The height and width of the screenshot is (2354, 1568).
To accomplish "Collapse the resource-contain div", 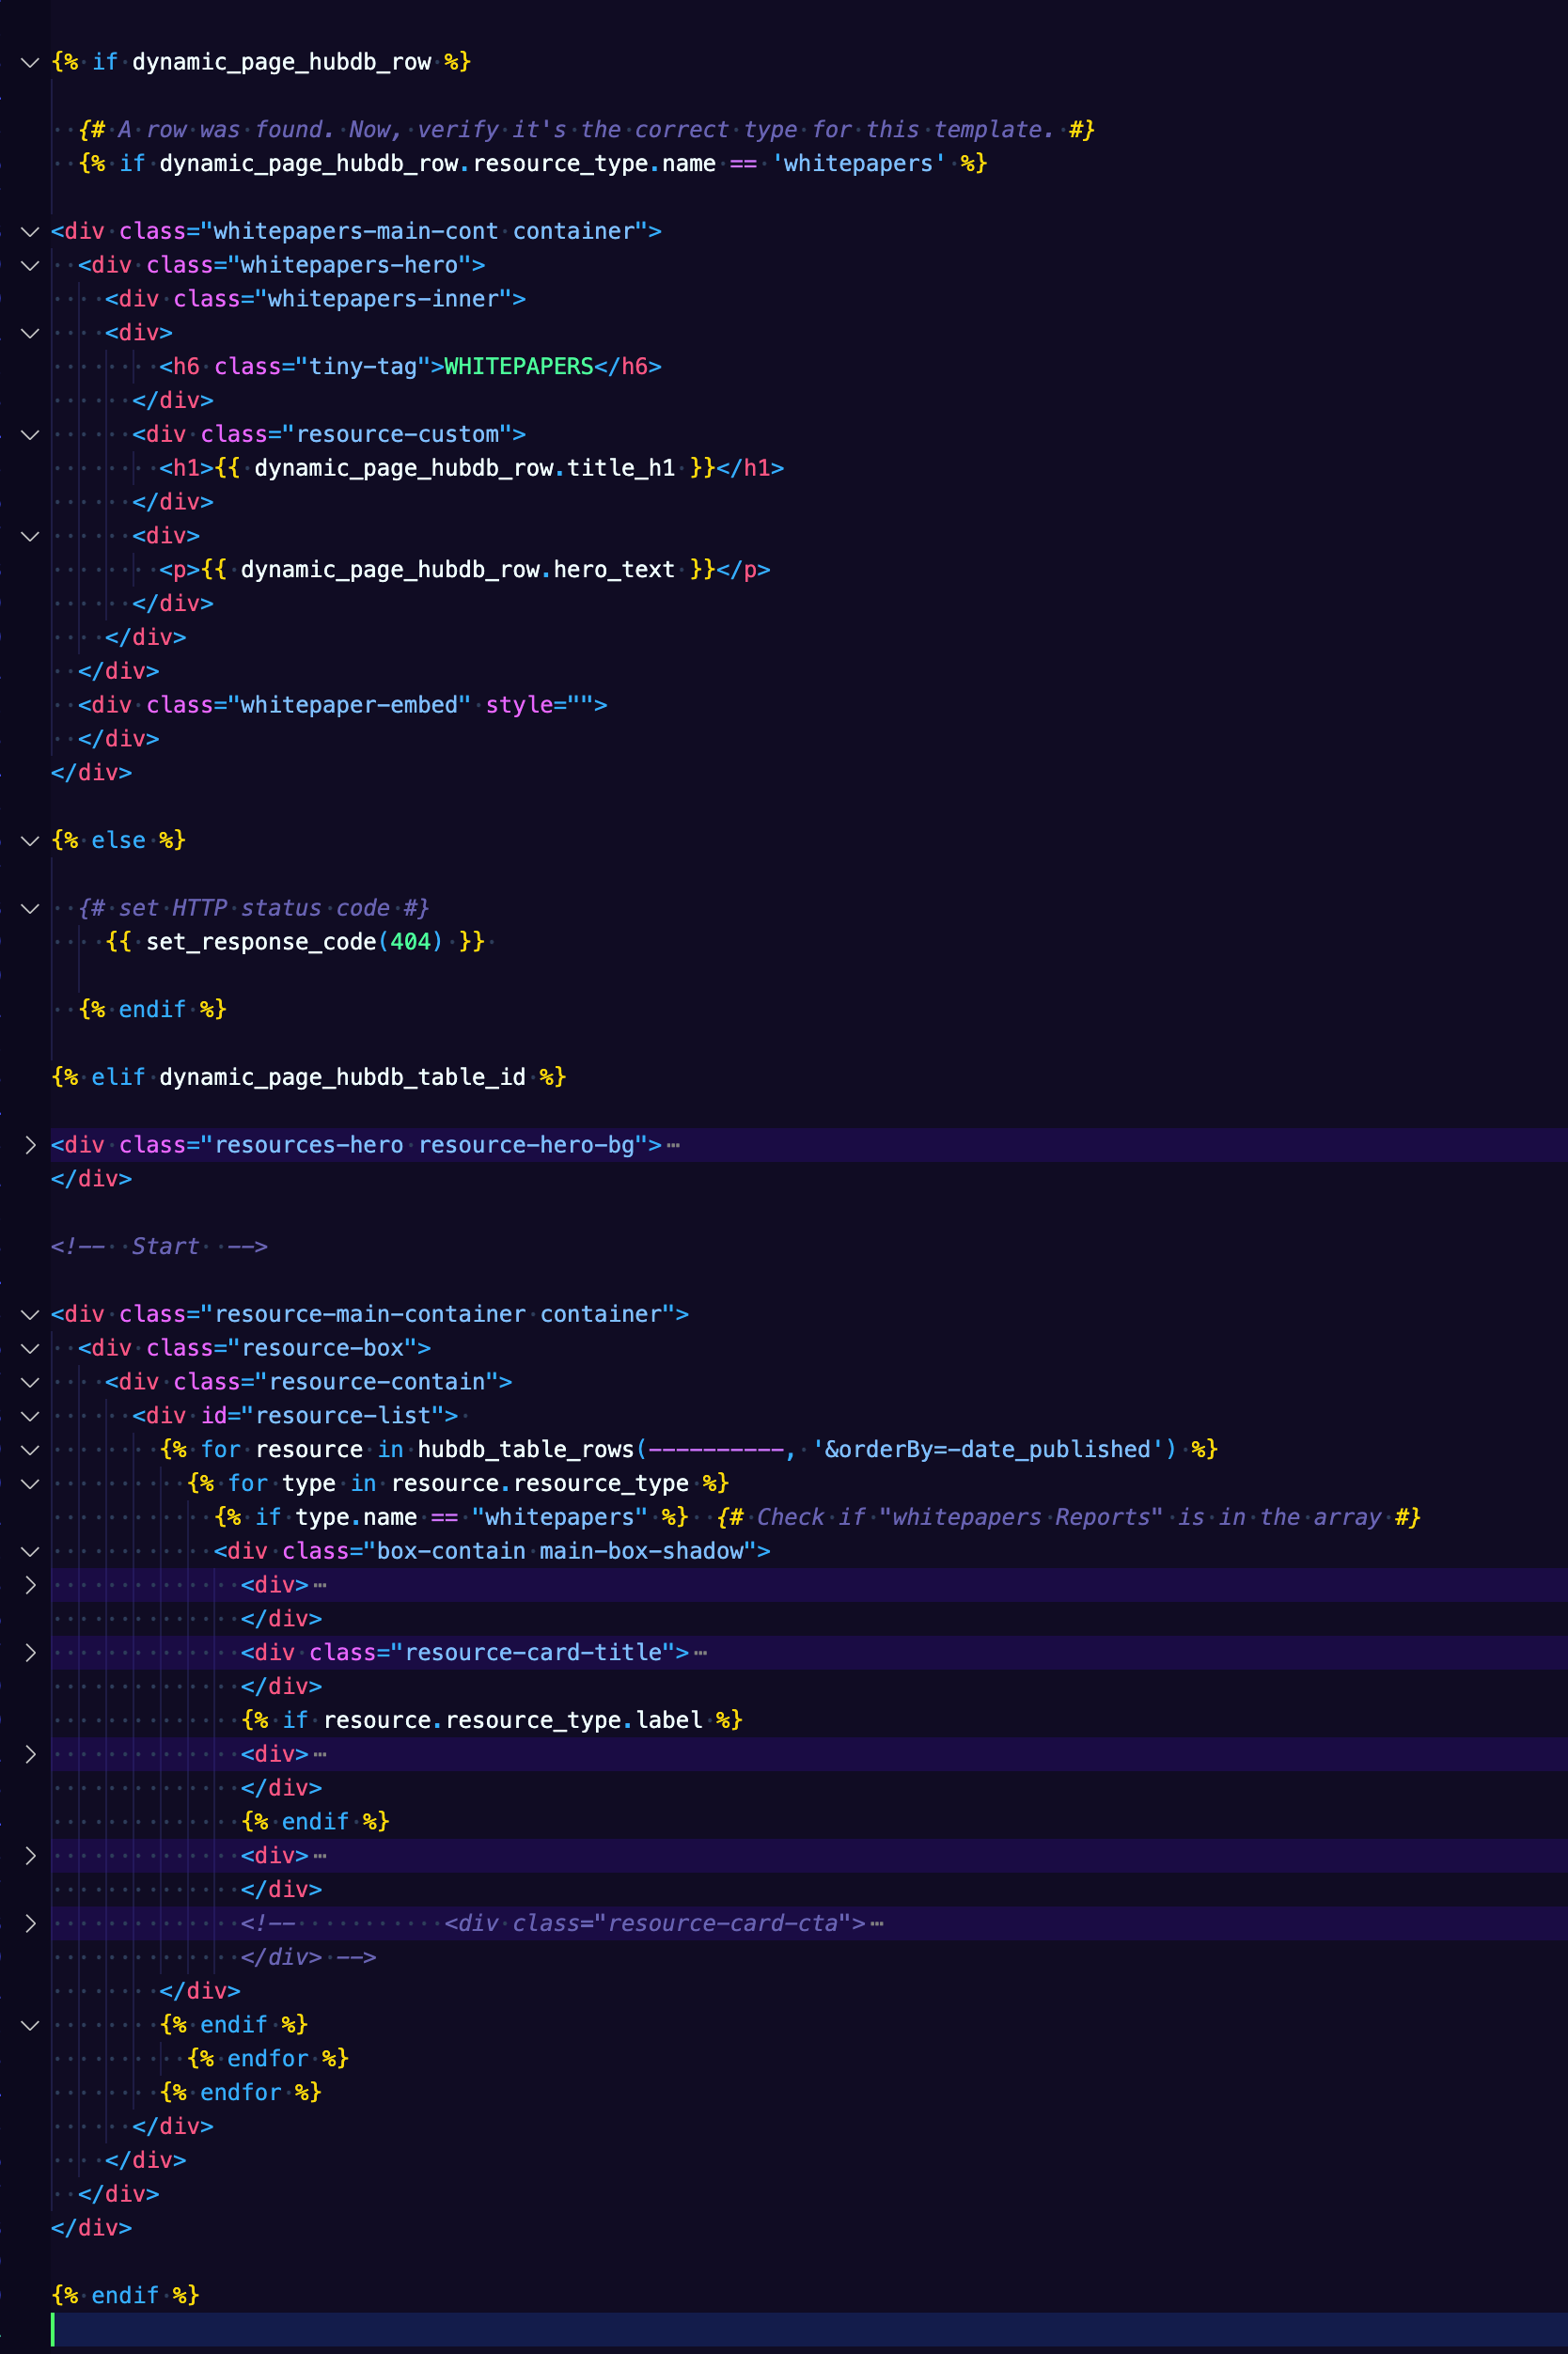I will click(x=30, y=1383).
